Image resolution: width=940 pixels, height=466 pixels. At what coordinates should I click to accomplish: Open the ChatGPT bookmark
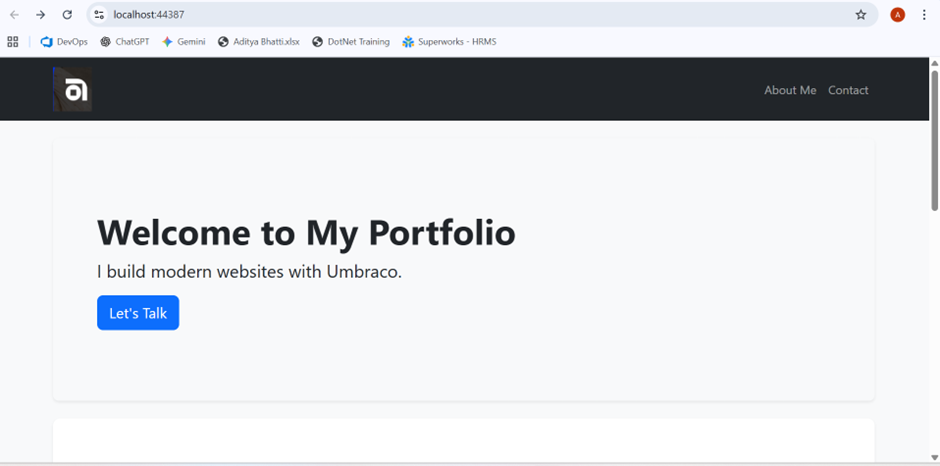coord(125,42)
